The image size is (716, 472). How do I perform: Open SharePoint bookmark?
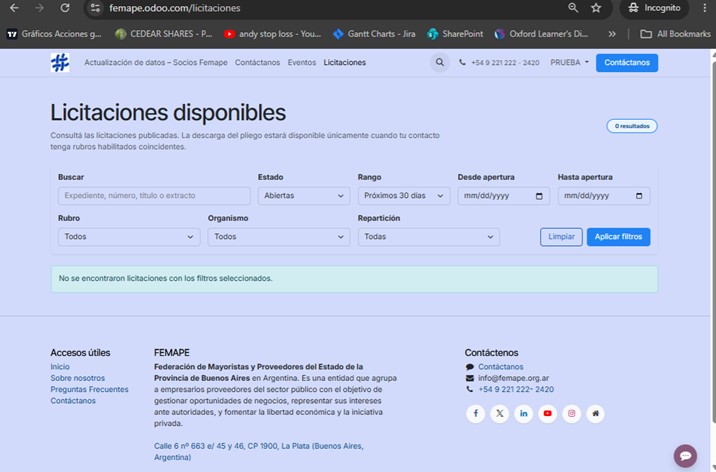455,34
